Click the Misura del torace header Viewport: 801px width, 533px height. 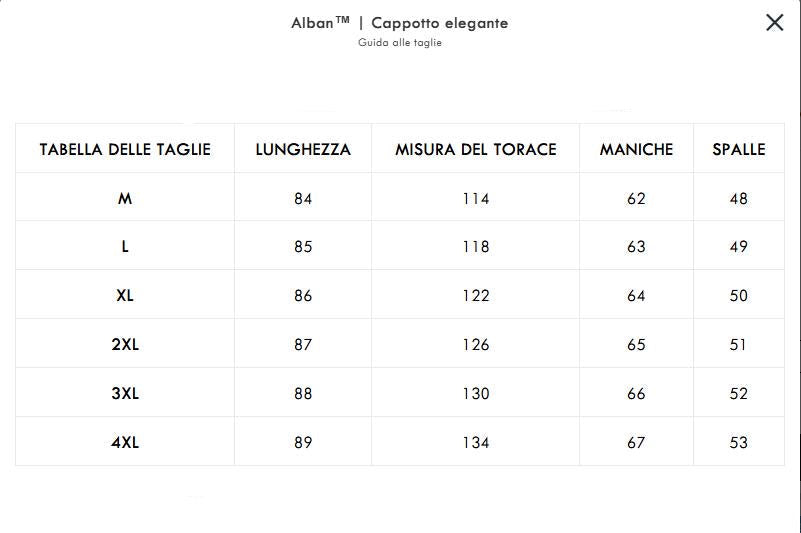476,150
